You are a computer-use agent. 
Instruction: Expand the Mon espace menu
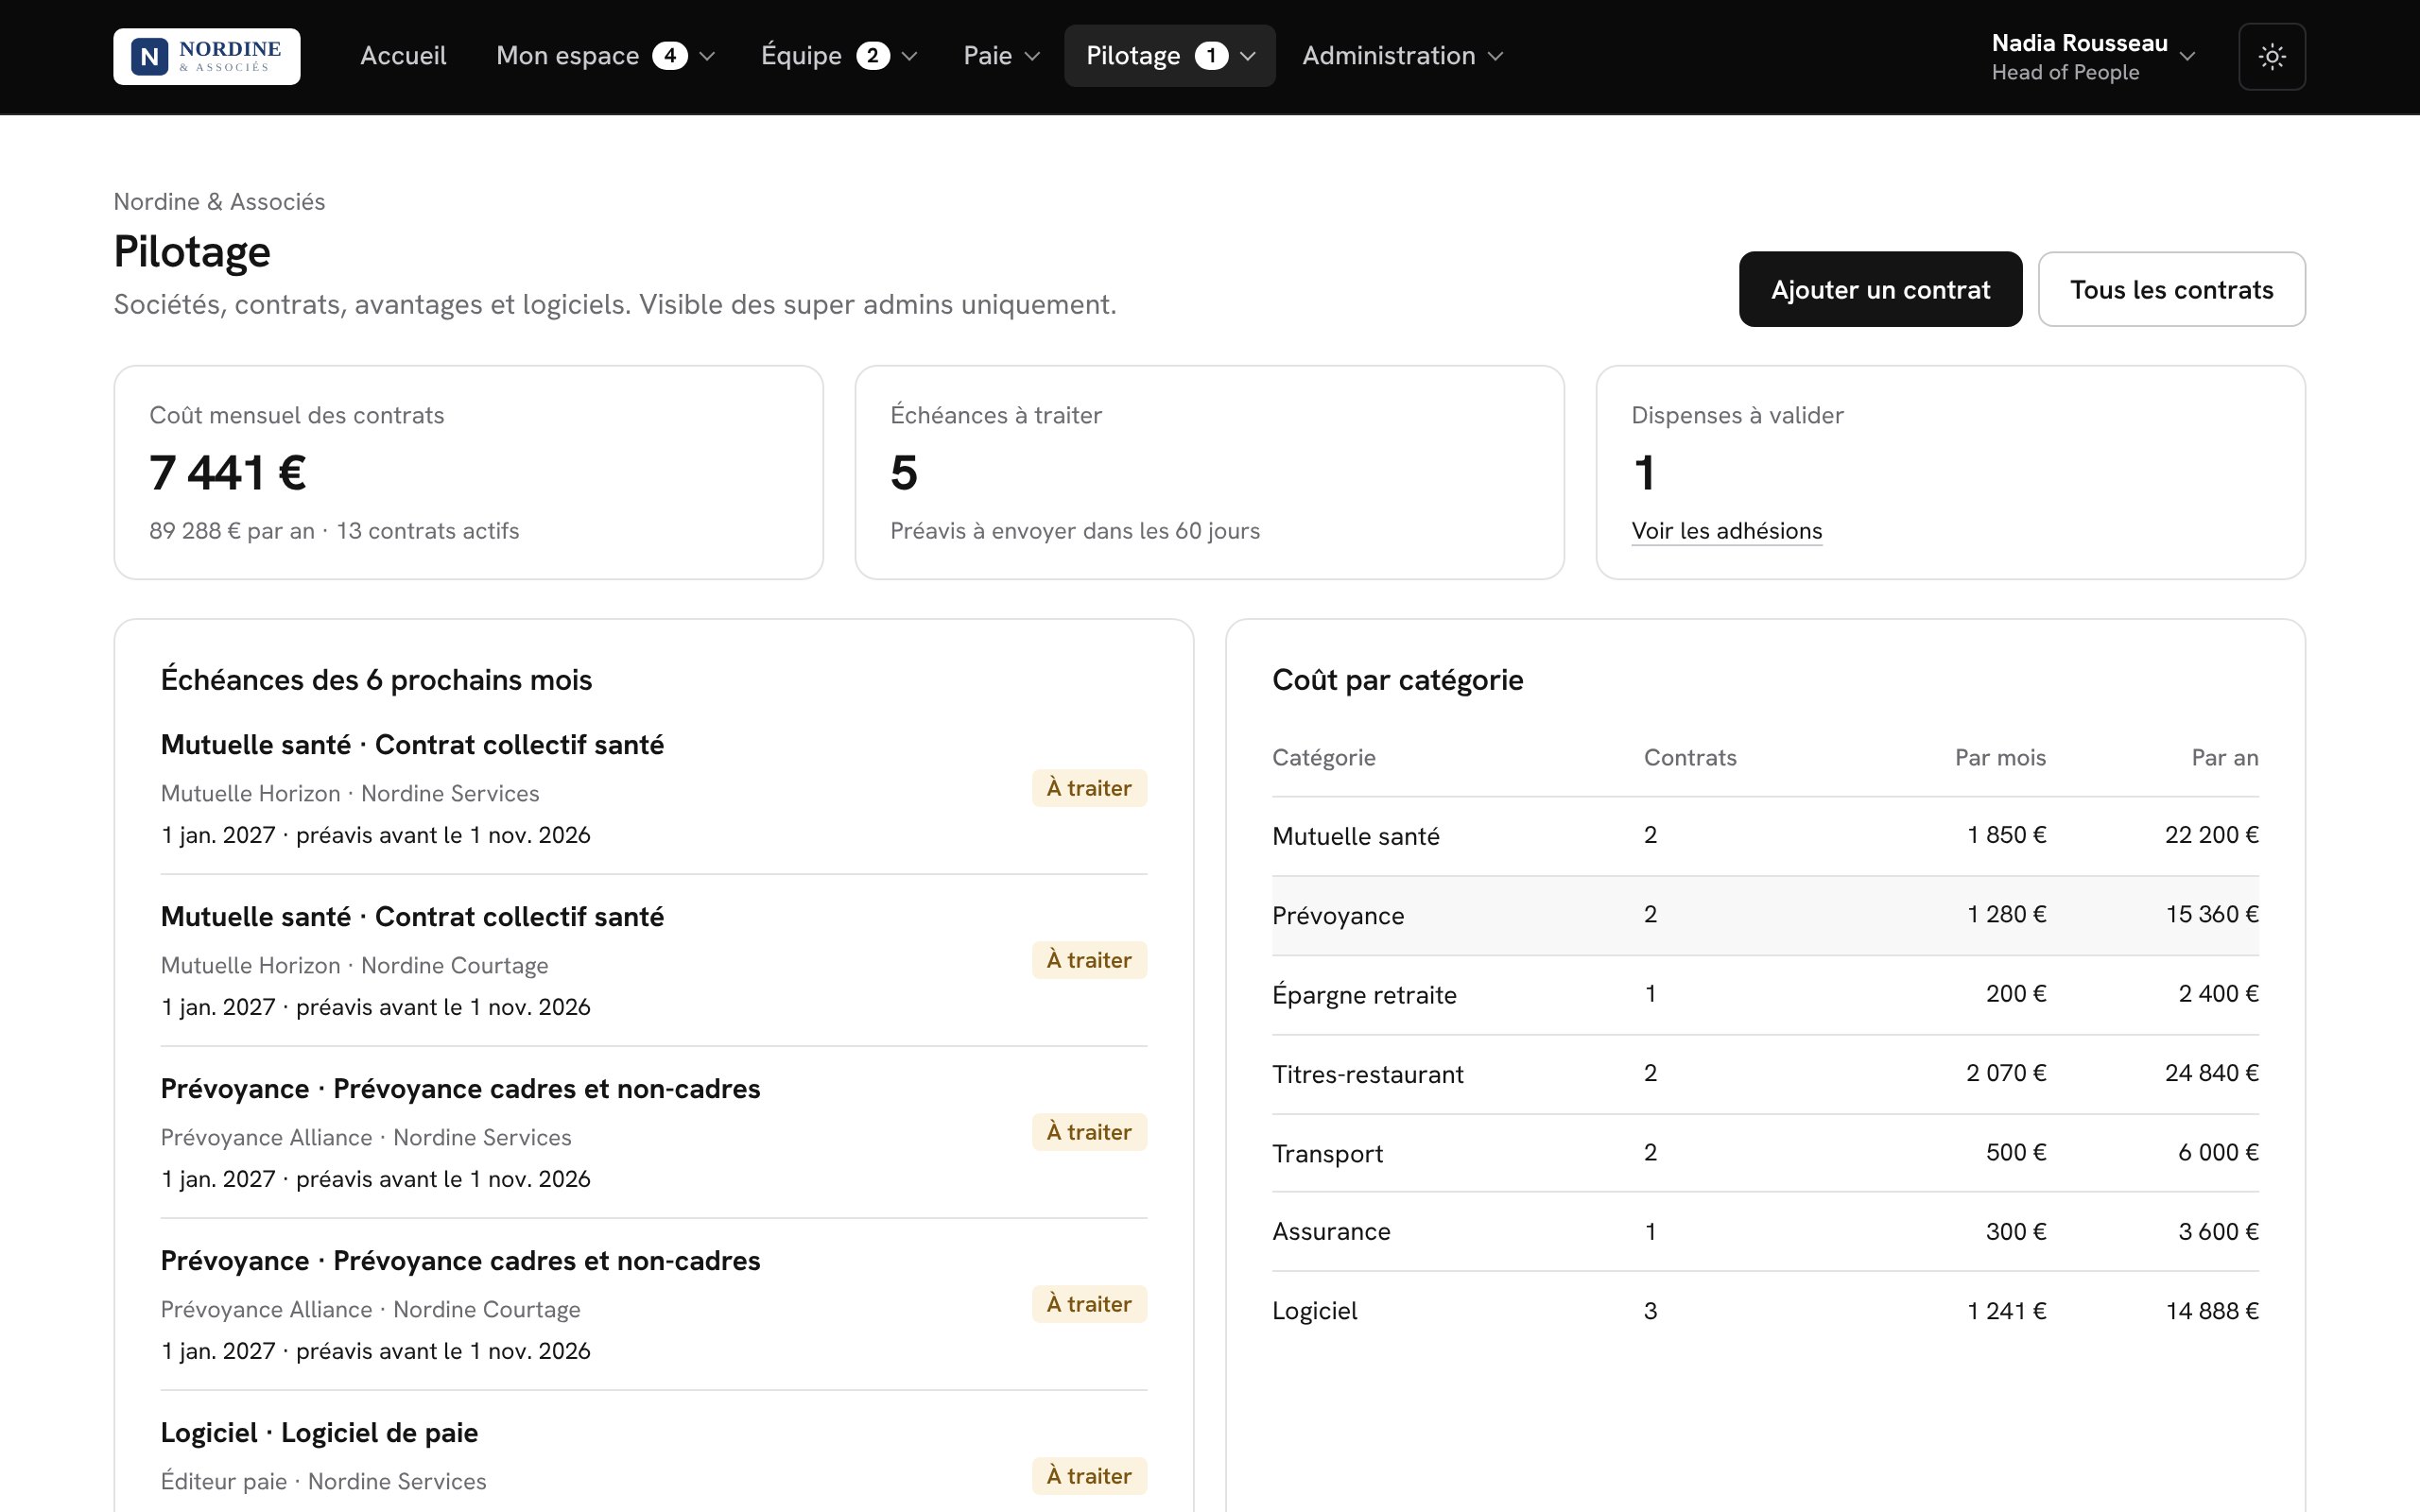click(605, 56)
